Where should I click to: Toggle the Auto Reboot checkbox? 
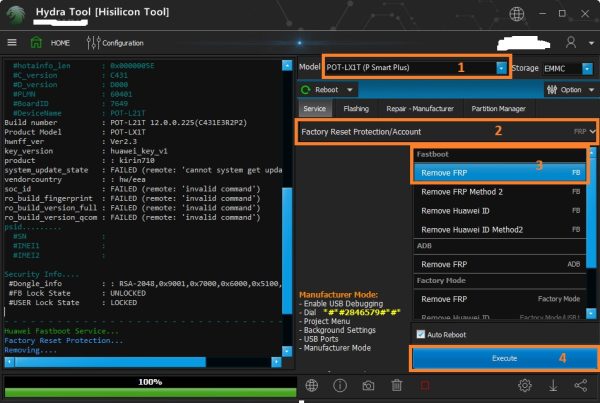tap(421, 334)
